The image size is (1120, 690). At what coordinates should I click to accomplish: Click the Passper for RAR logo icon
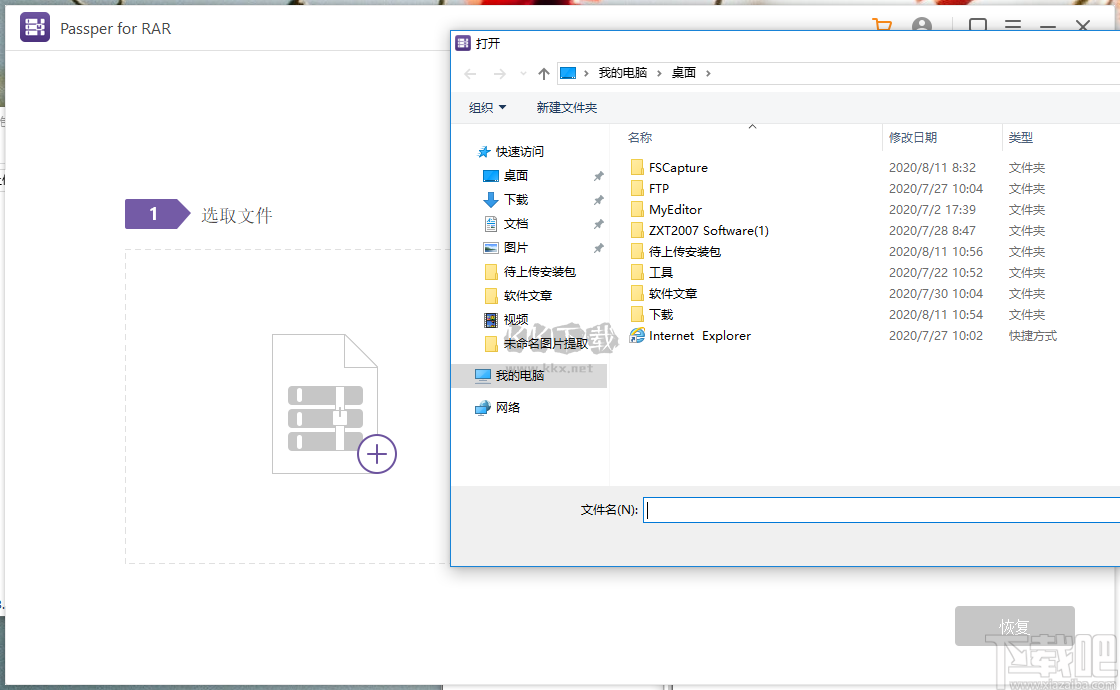pyautogui.click(x=34, y=27)
